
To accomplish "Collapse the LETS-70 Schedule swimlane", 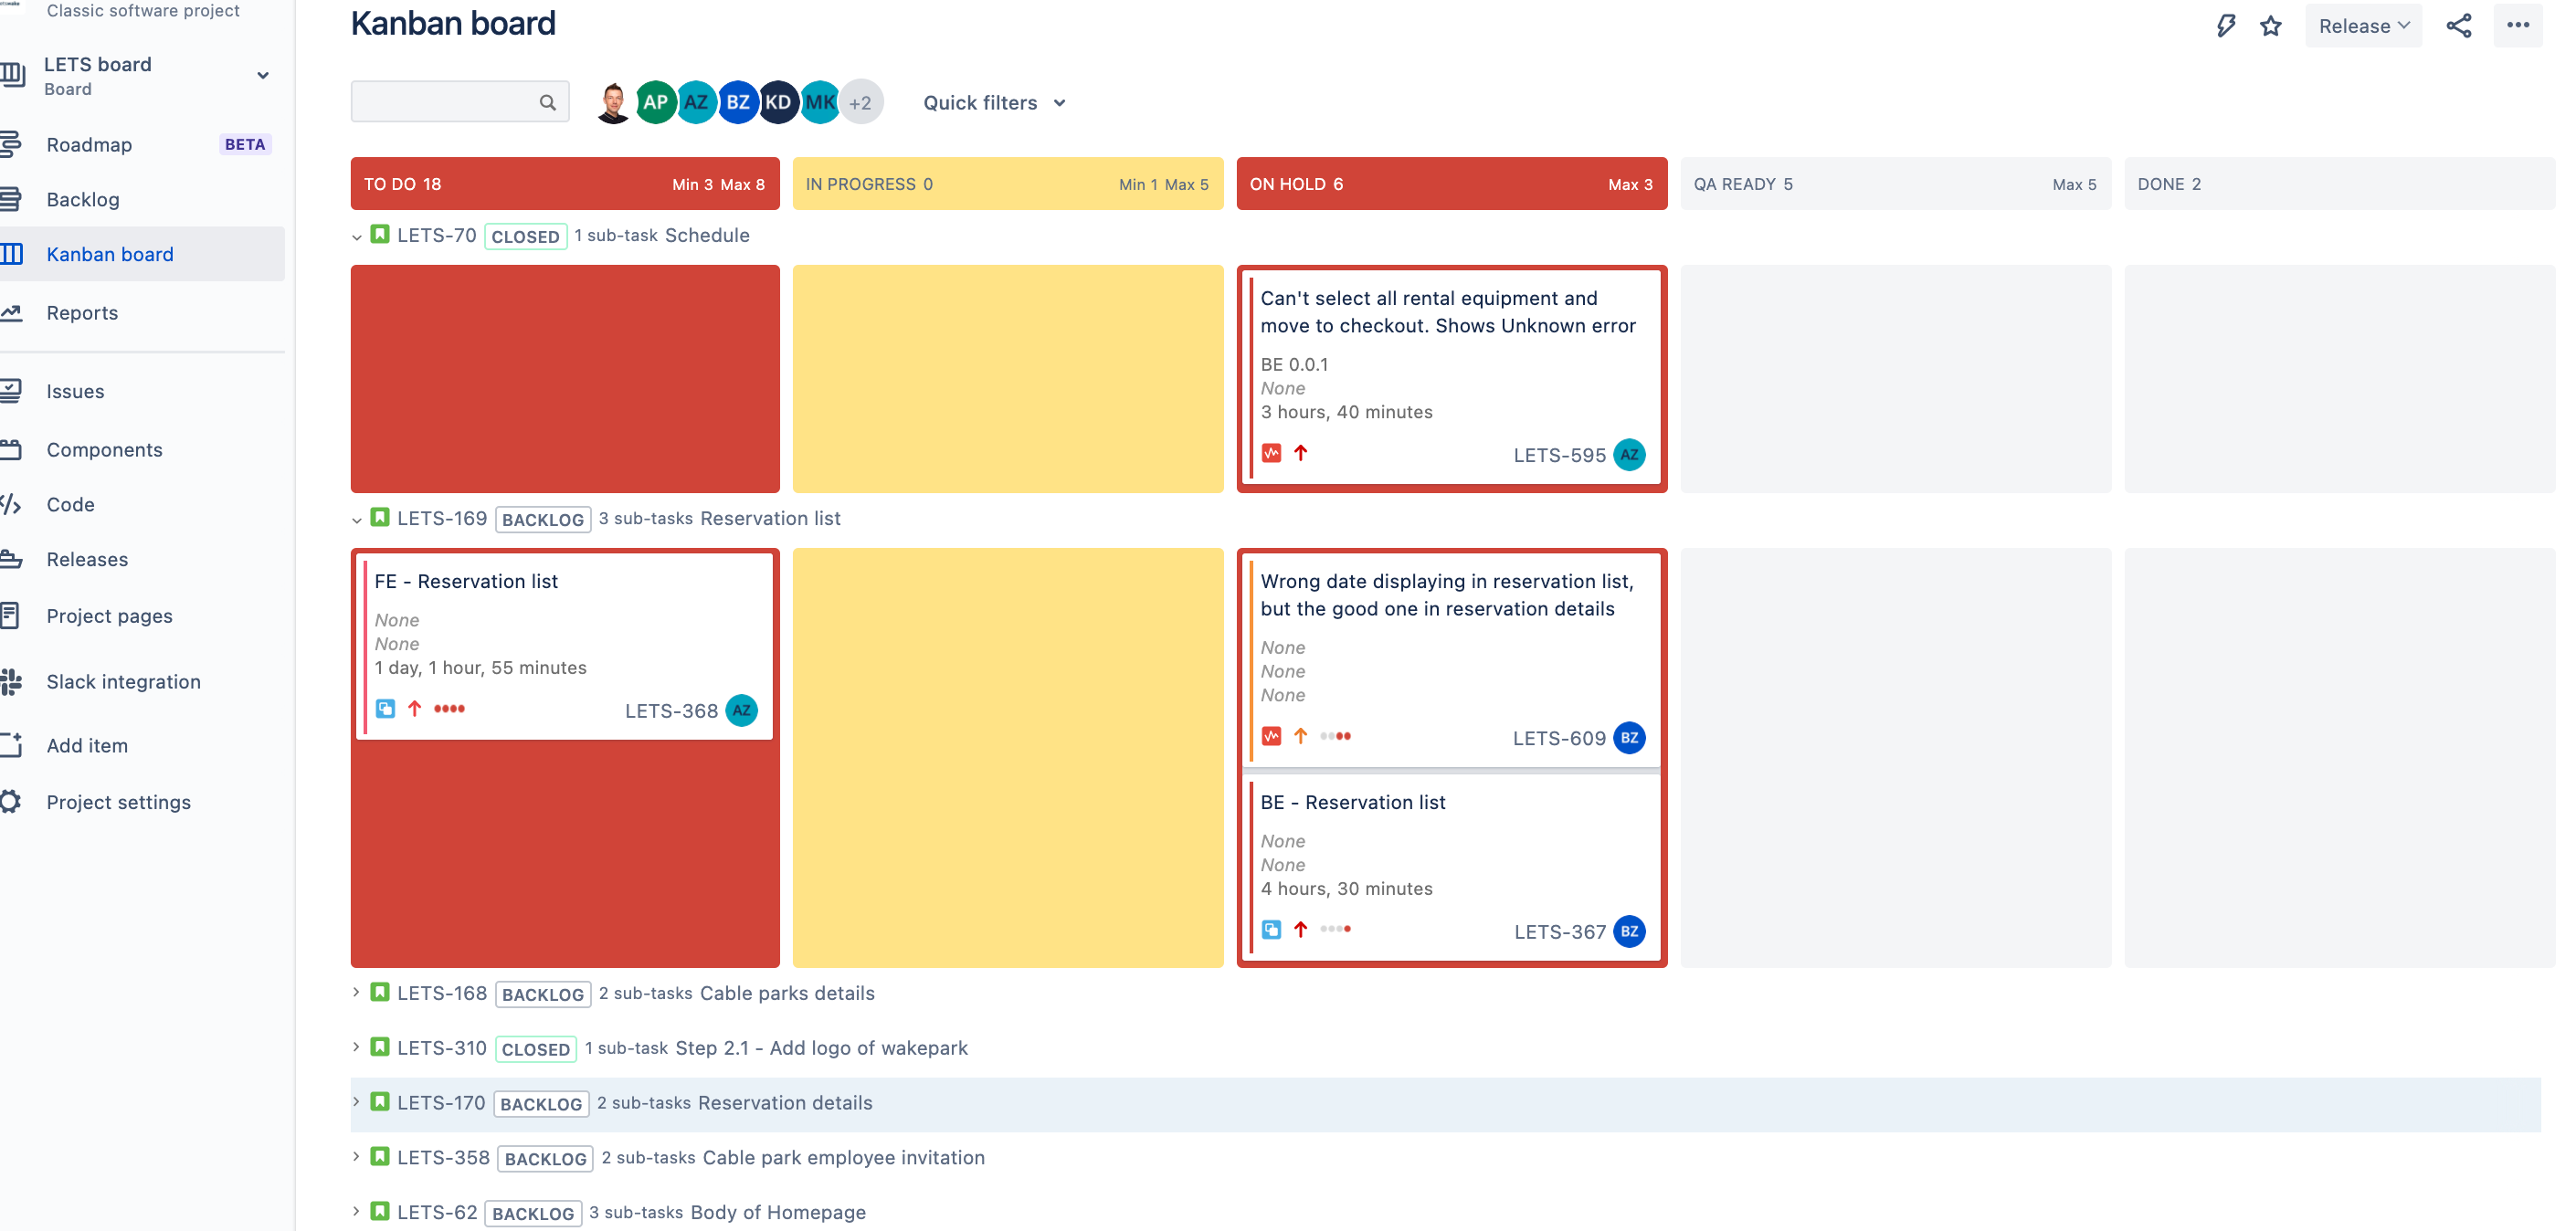I will coord(357,237).
